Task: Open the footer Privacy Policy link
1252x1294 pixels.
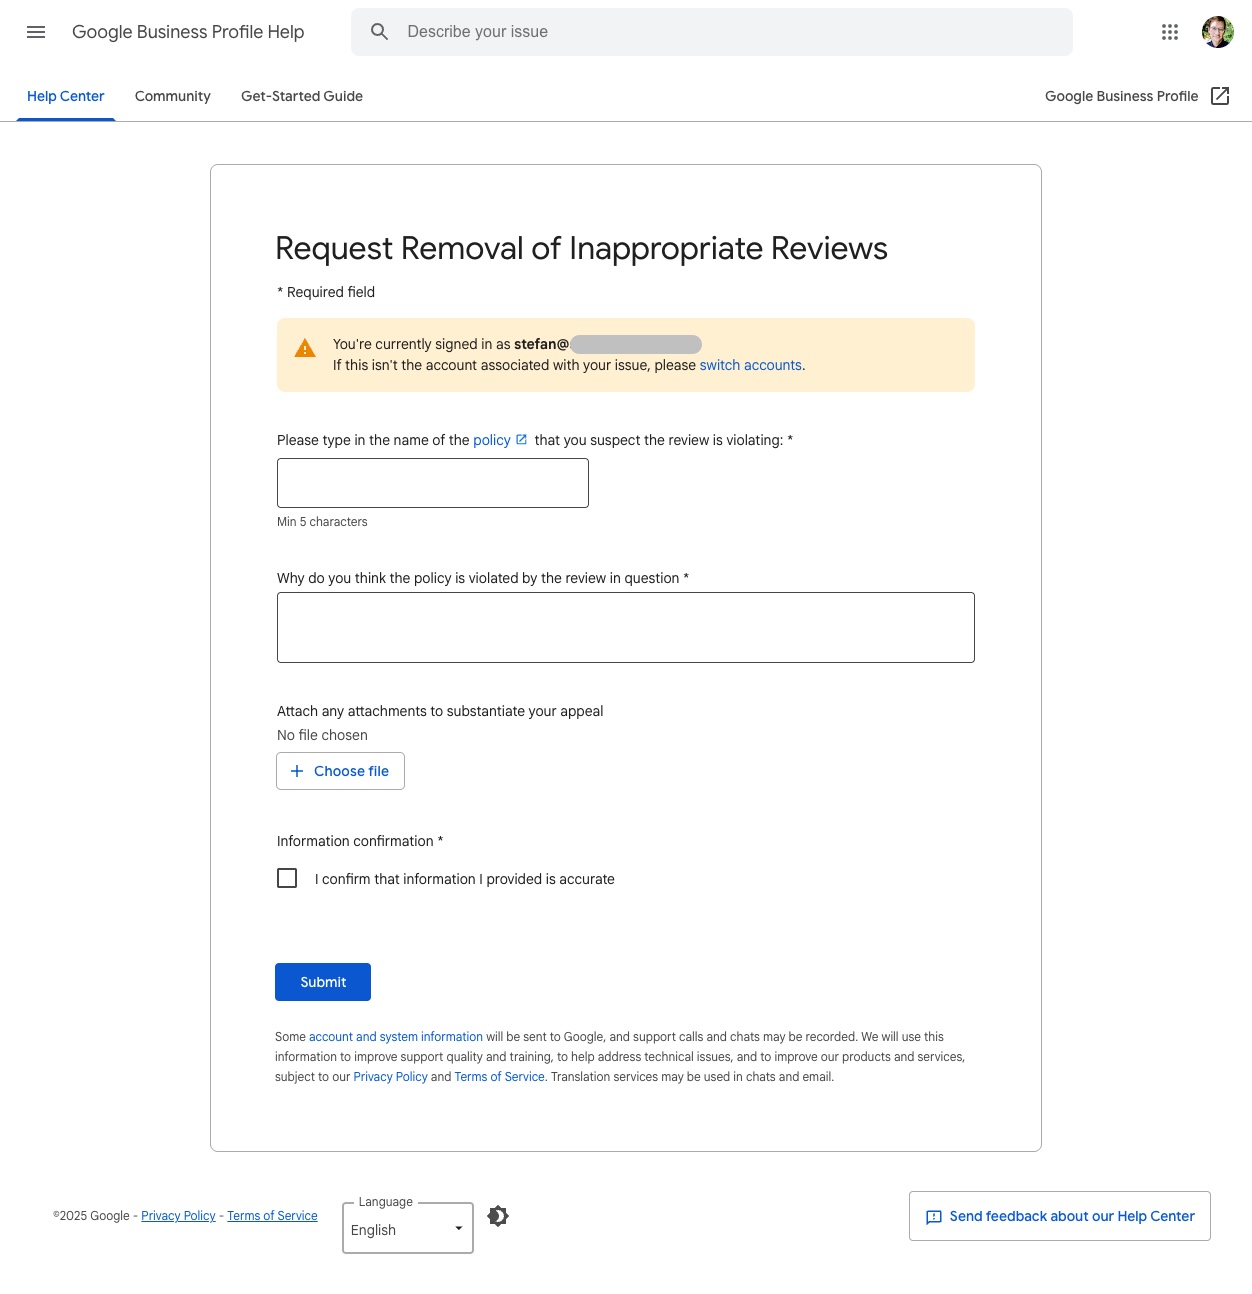Action: 178,1216
